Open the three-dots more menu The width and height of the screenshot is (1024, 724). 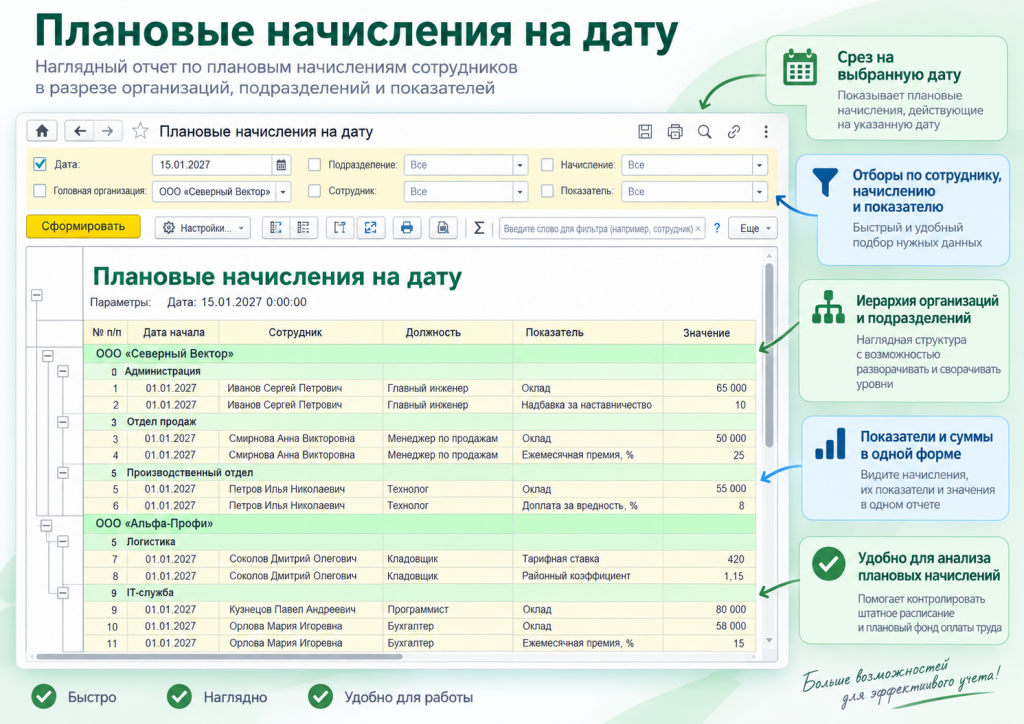tap(765, 132)
